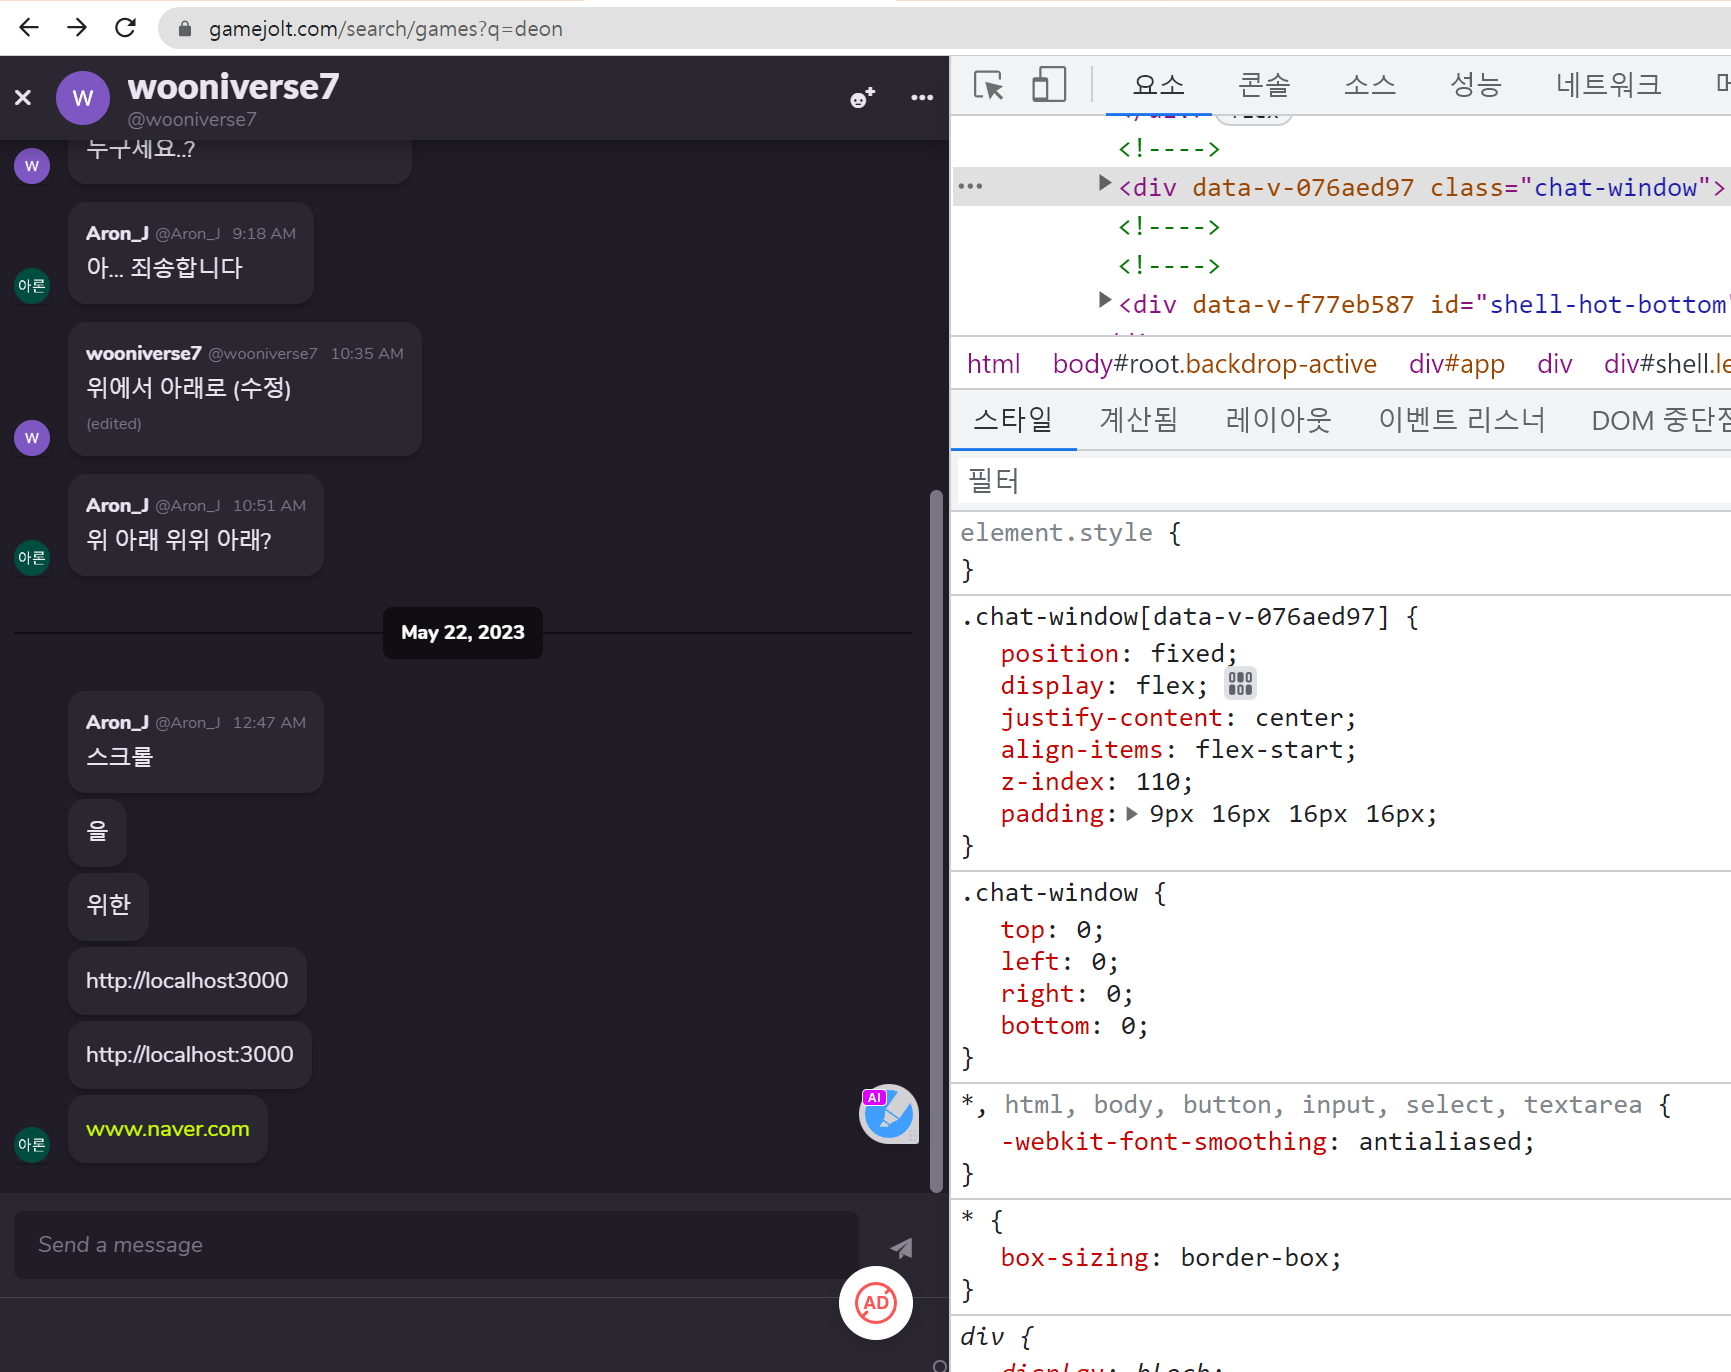Viewport: 1731px width, 1372px height.
Task: Click the bottom: 0 declaration
Action: [x=1074, y=1026]
